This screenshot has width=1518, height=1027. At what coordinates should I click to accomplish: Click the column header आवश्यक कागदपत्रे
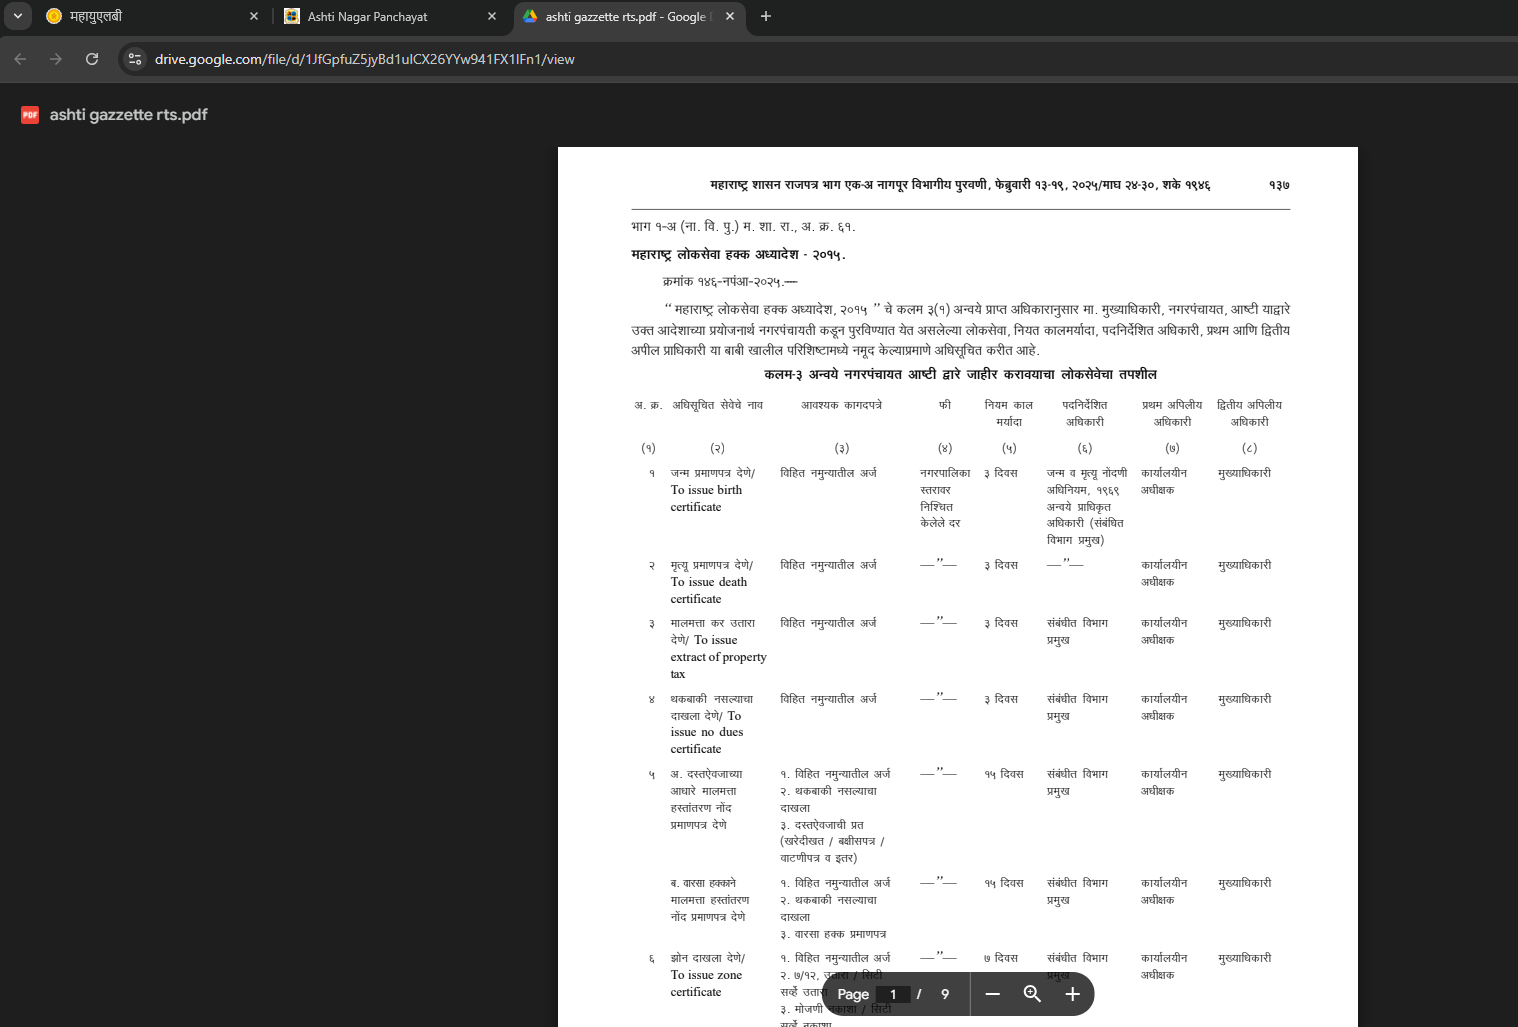(x=841, y=405)
